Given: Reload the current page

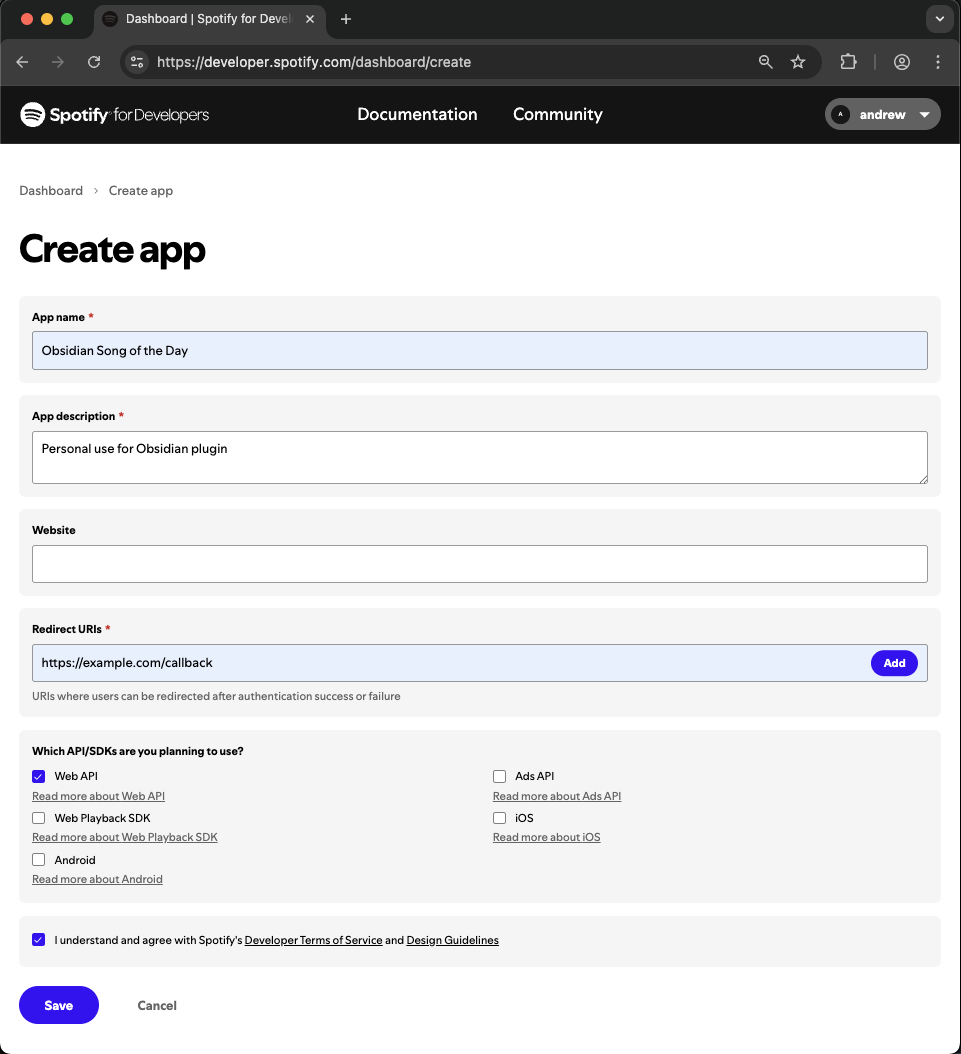Looking at the screenshot, I should click(x=94, y=62).
